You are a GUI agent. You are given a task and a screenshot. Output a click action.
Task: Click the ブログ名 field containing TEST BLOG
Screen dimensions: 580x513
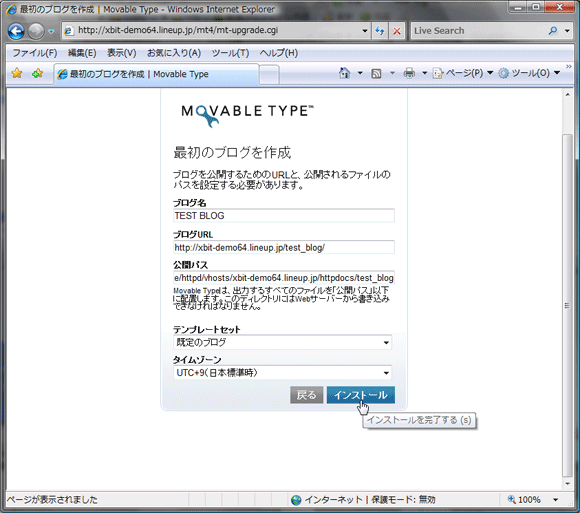[x=284, y=216]
